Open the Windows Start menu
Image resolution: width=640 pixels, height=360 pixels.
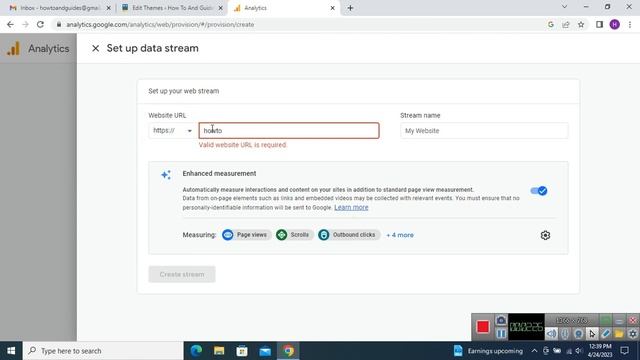pyautogui.click(x=11, y=351)
